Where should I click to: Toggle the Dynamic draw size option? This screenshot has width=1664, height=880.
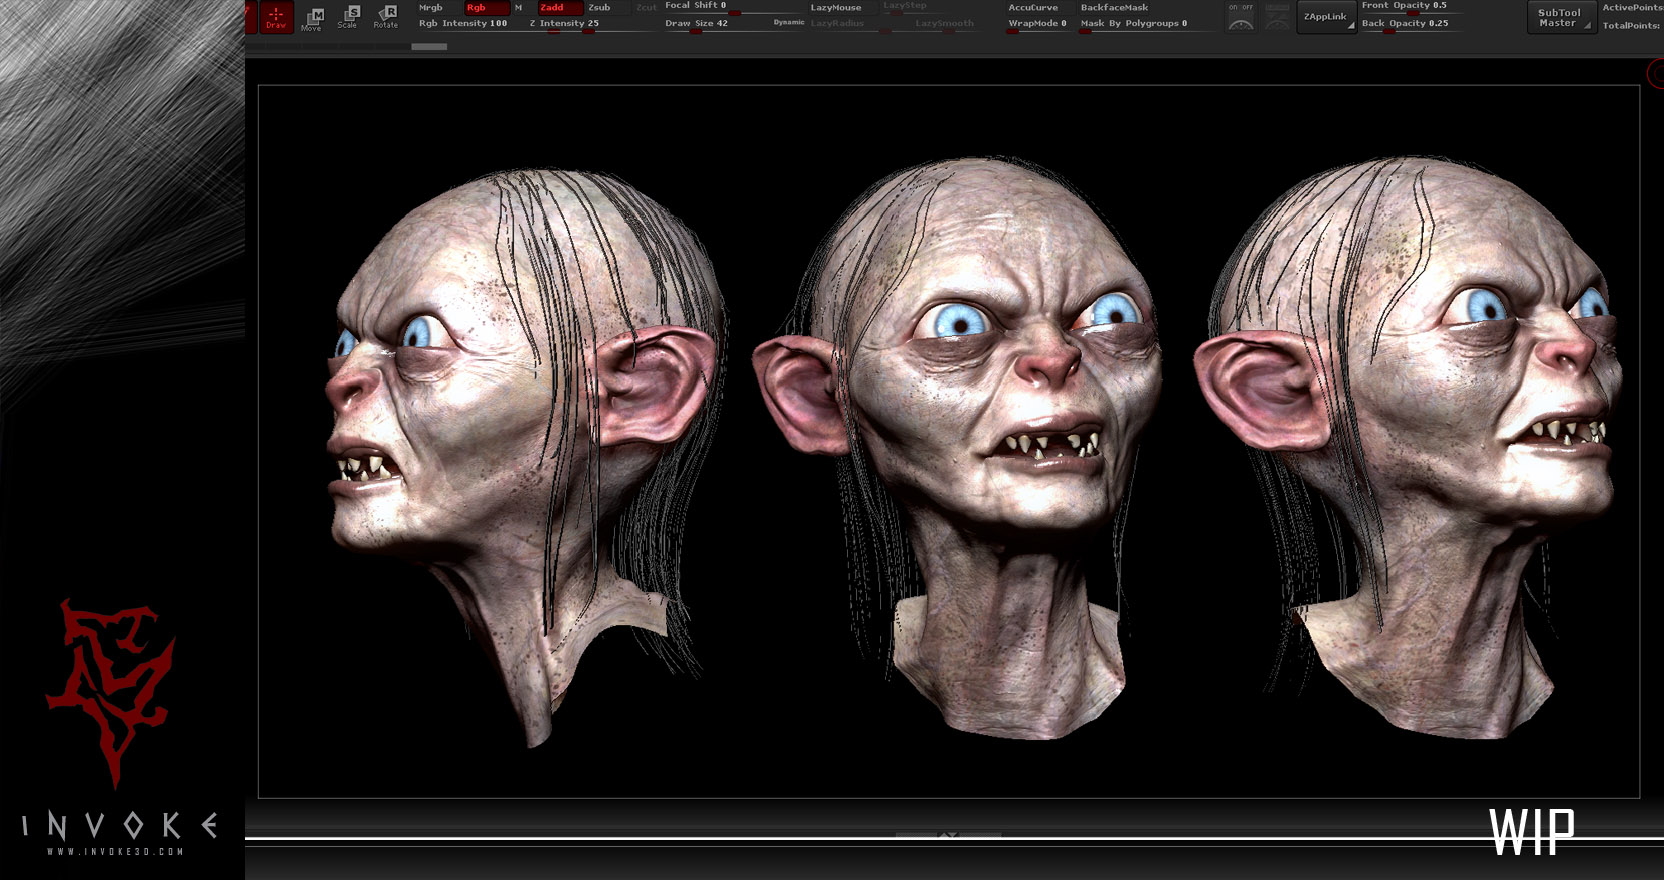(789, 22)
